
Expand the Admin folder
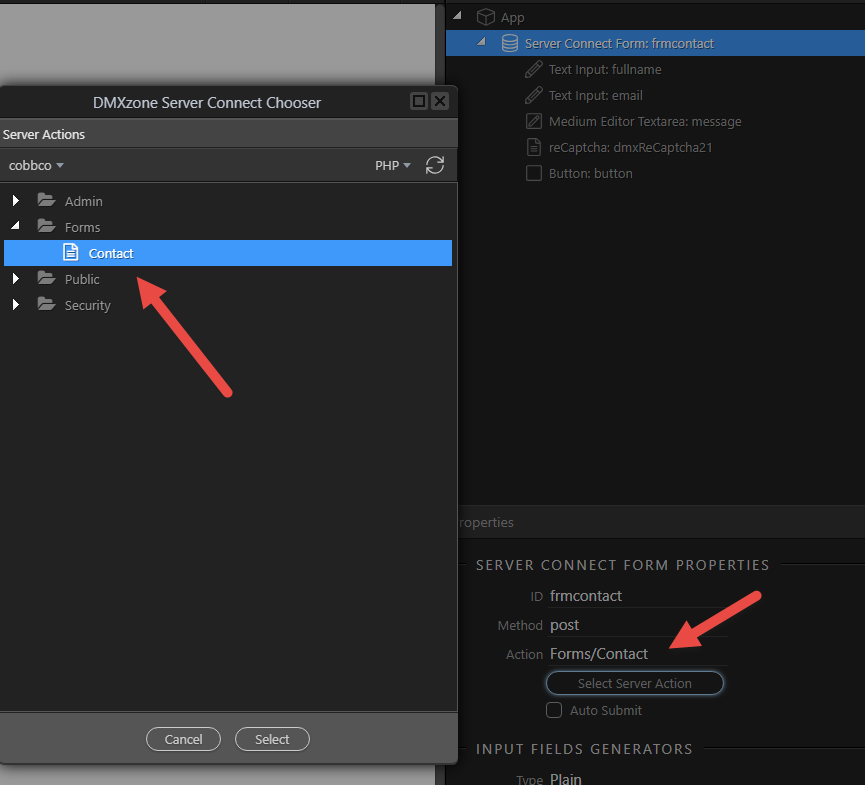16,200
